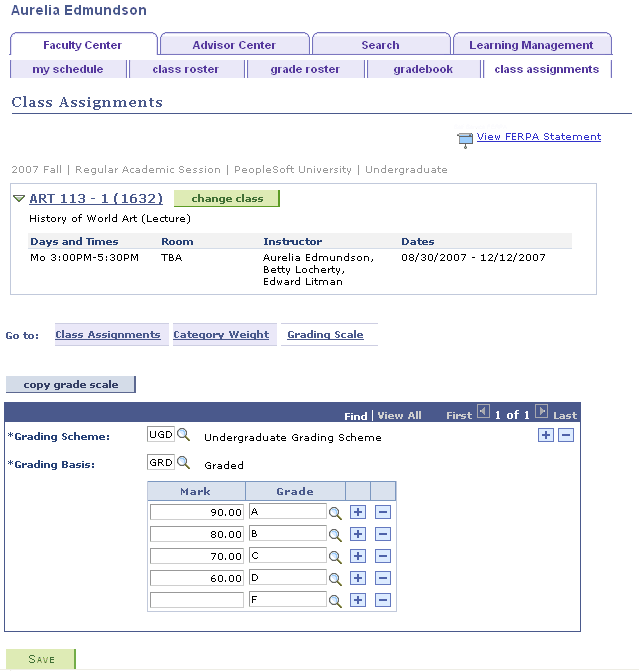
Task: Click Last in grid header
Action: tap(565, 416)
